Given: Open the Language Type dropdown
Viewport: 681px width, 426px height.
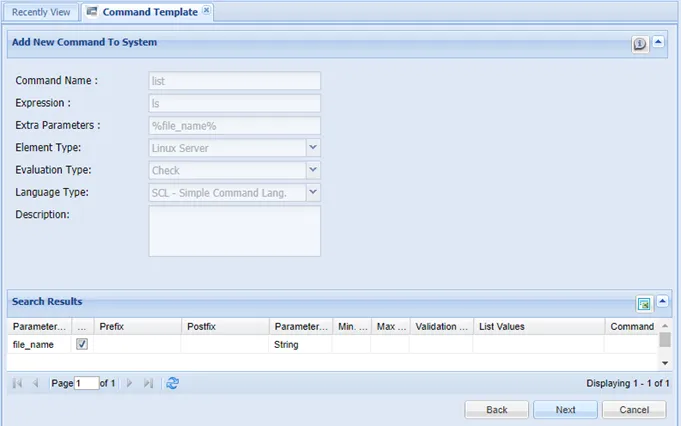Looking at the screenshot, I should (312, 192).
